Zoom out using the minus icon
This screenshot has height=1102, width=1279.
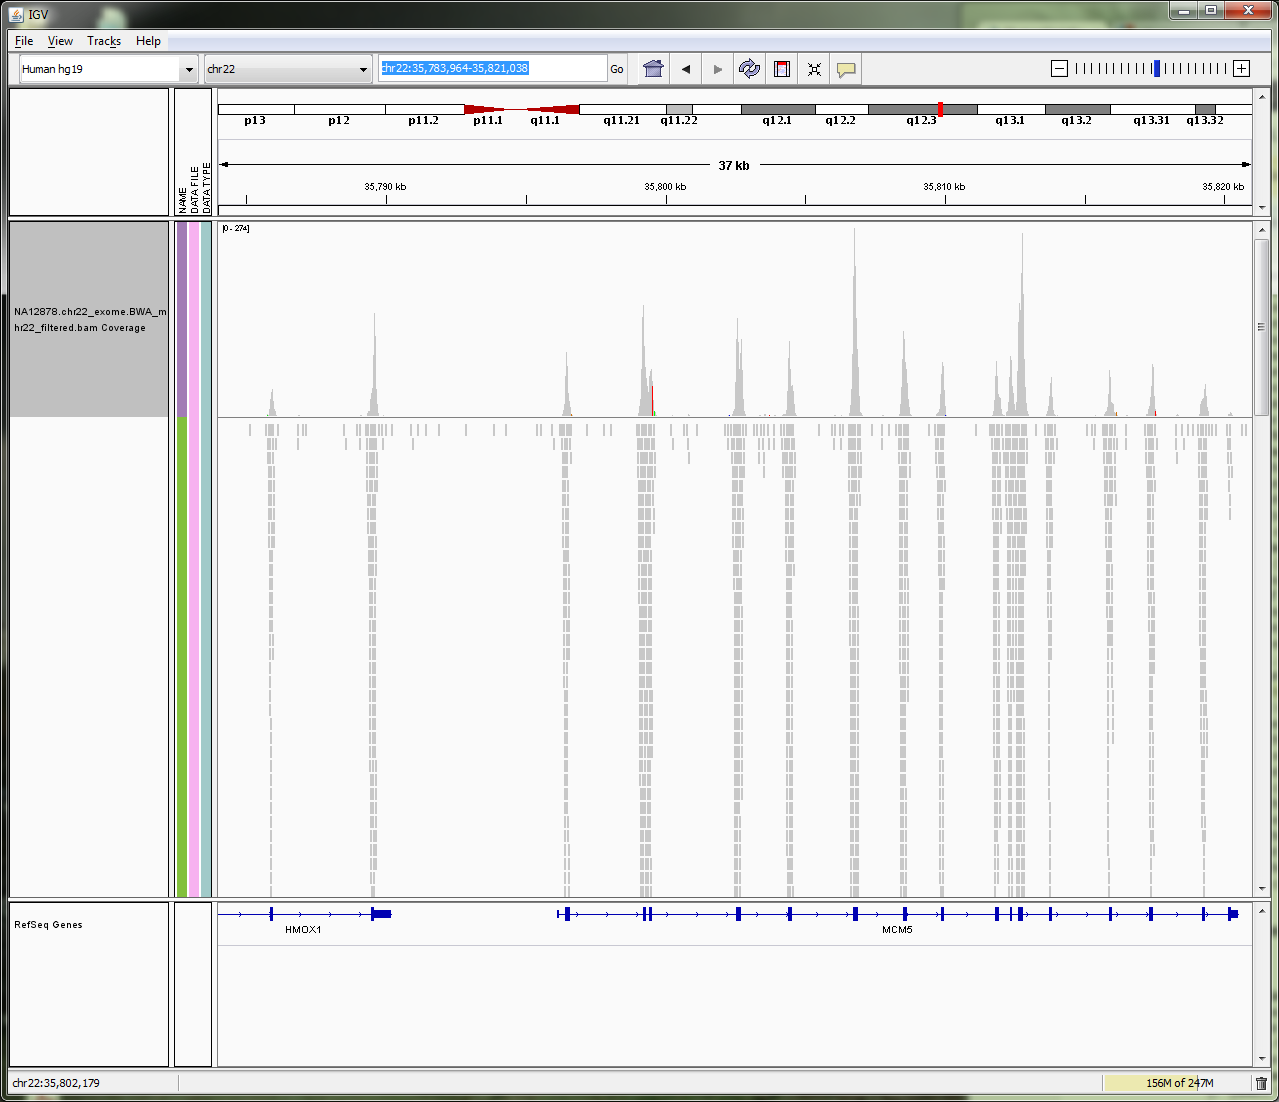click(1059, 69)
